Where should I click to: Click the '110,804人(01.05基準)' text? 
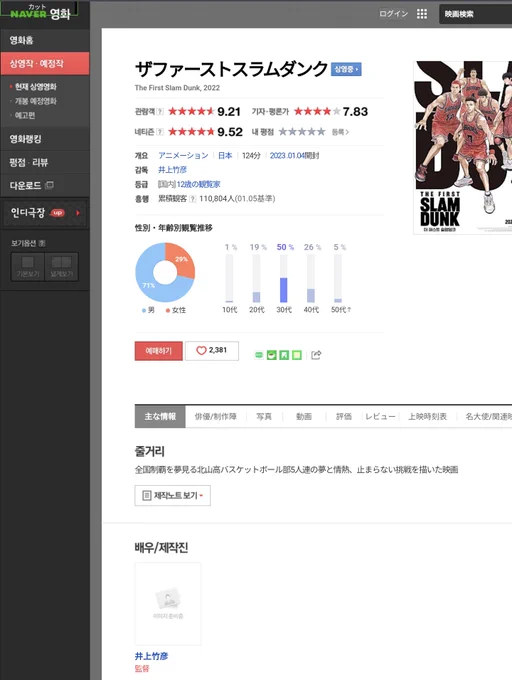[237, 199]
